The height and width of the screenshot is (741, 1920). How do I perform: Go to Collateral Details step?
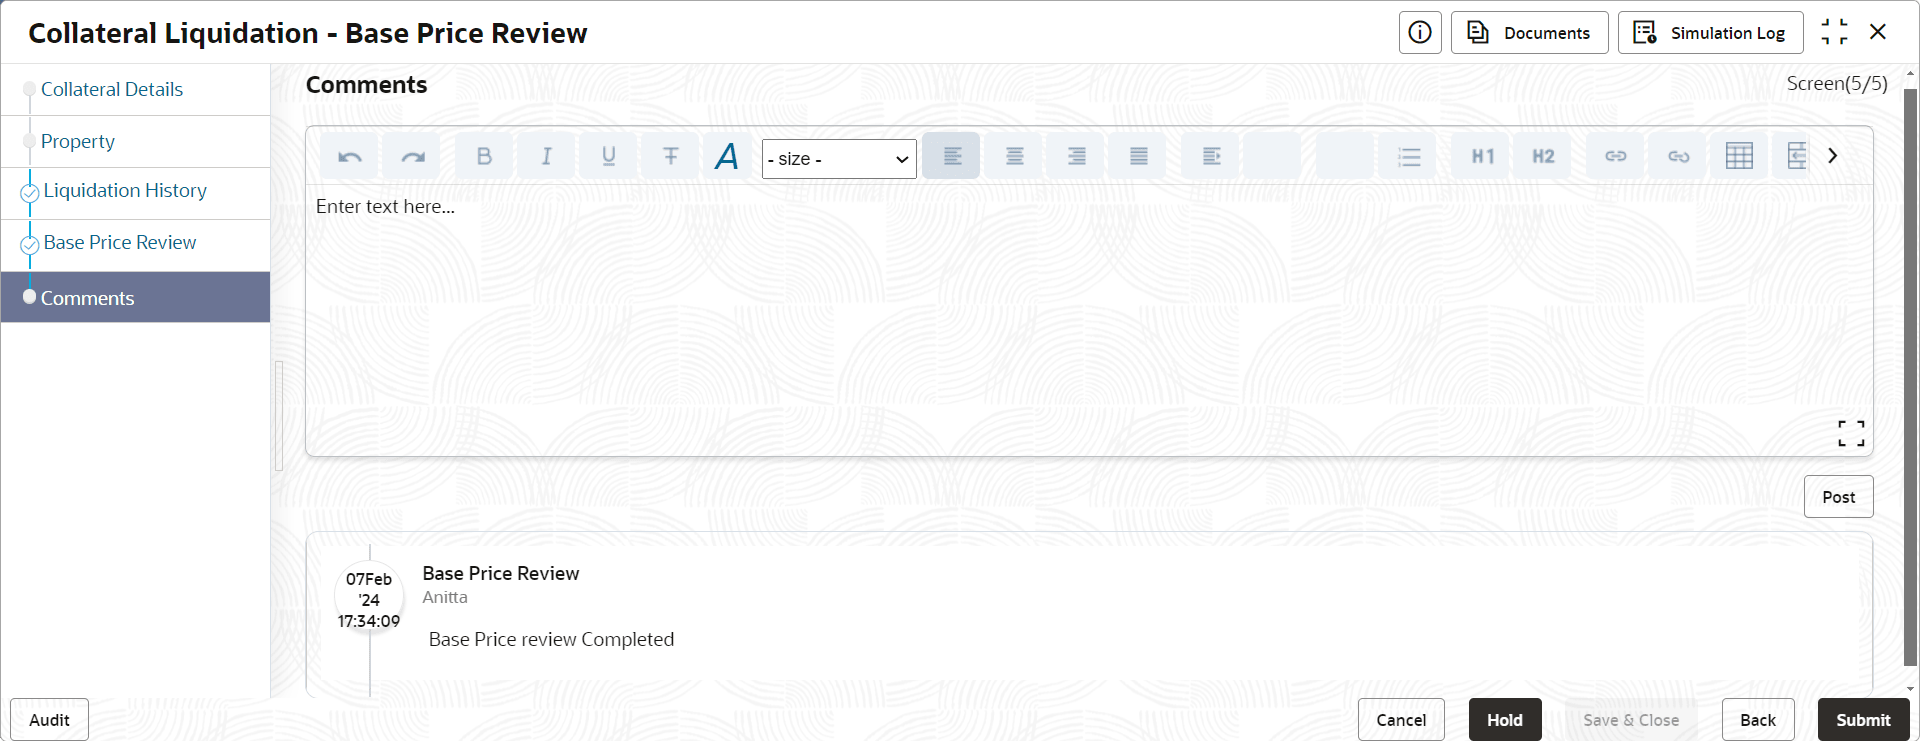pos(112,89)
